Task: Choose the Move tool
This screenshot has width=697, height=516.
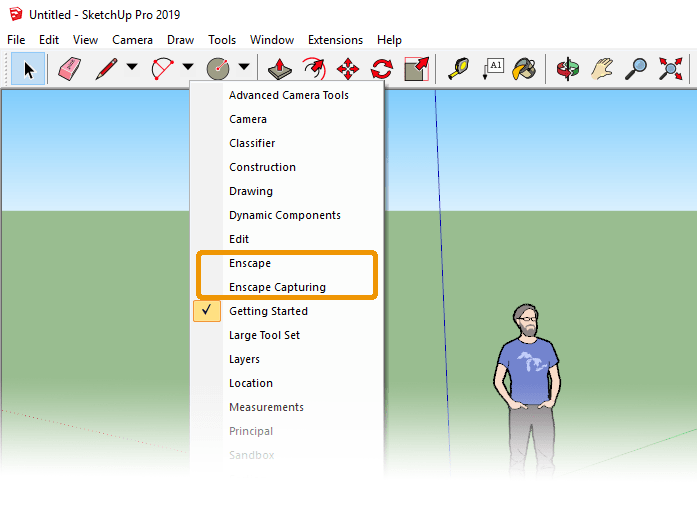Action: [x=348, y=69]
